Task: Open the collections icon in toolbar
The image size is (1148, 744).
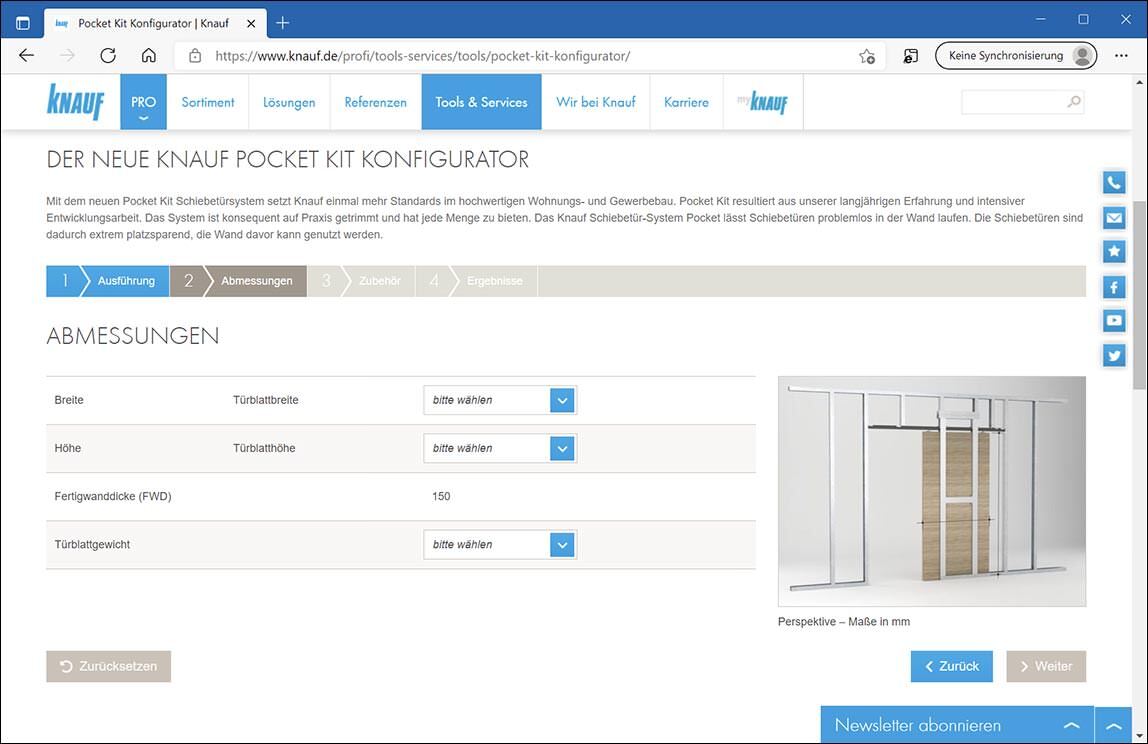Action: 910,56
